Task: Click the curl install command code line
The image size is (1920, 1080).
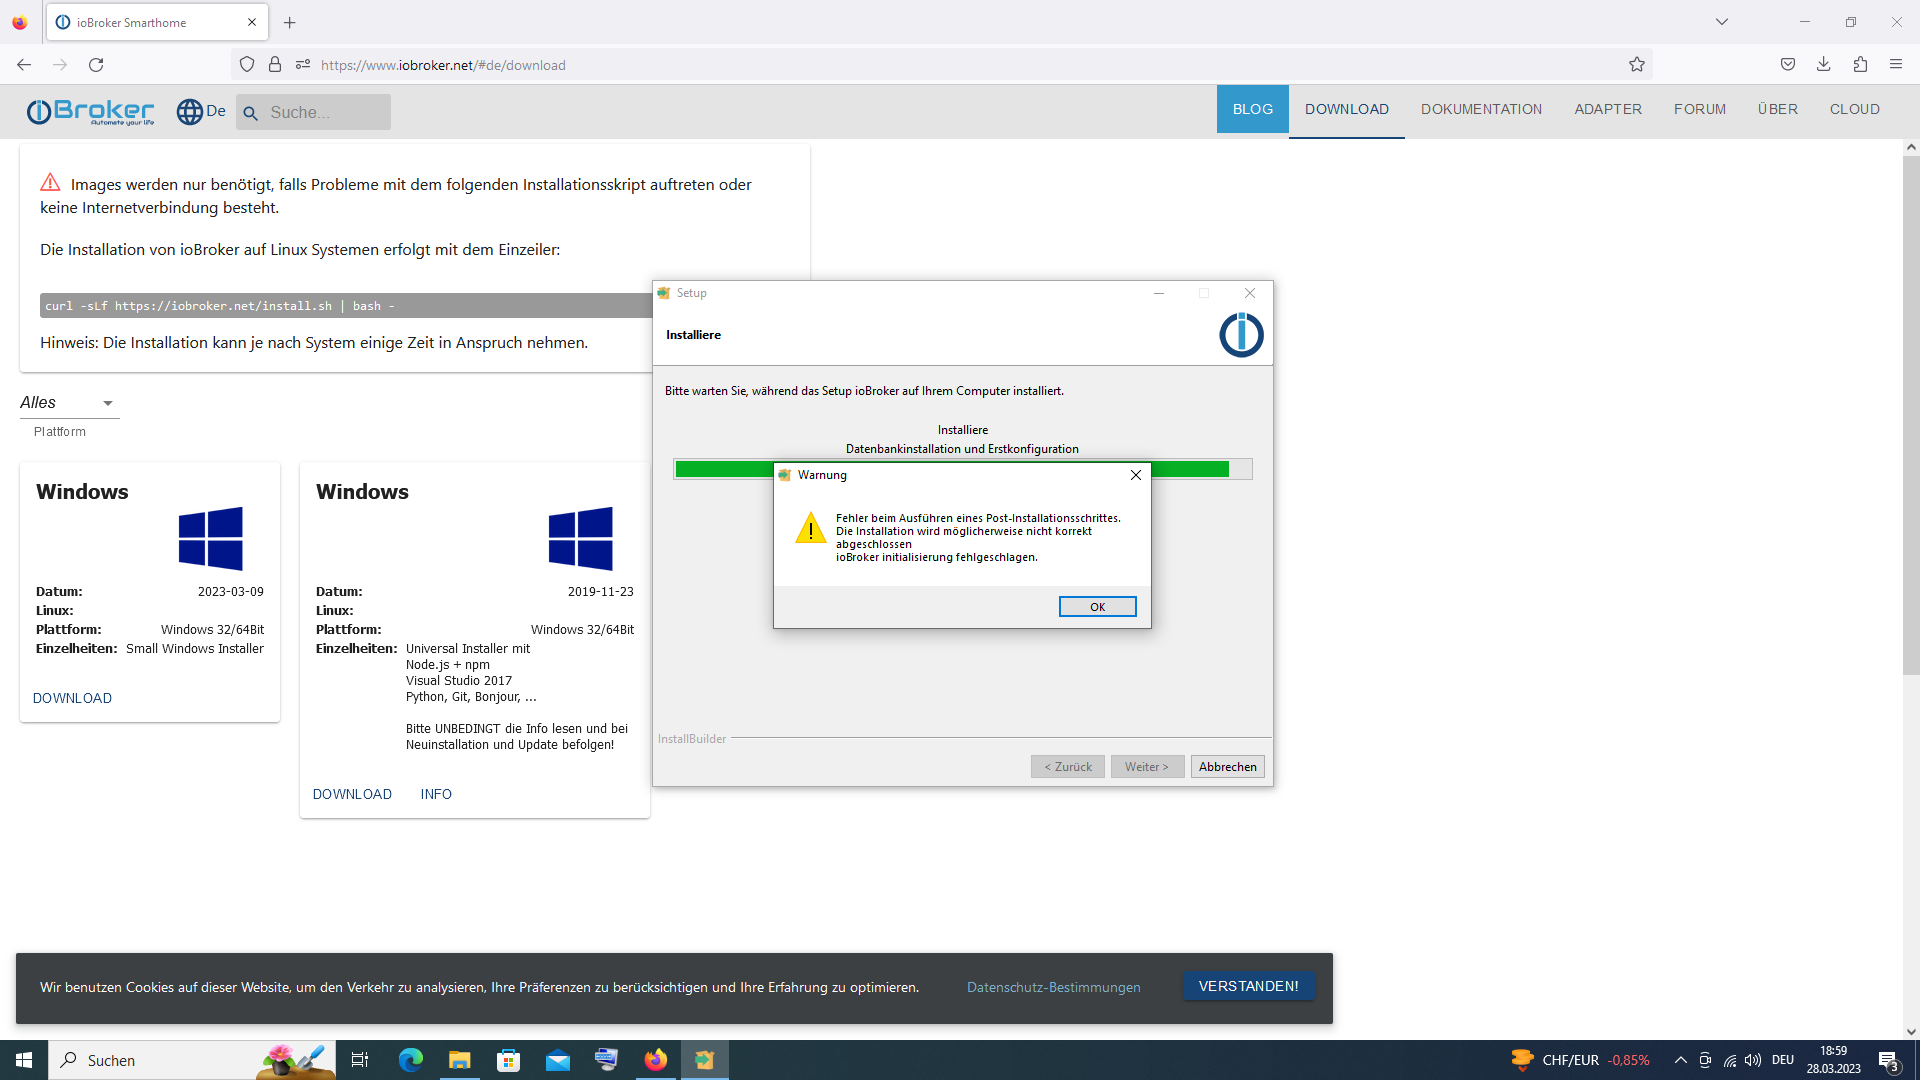Action: click(346, 306)
